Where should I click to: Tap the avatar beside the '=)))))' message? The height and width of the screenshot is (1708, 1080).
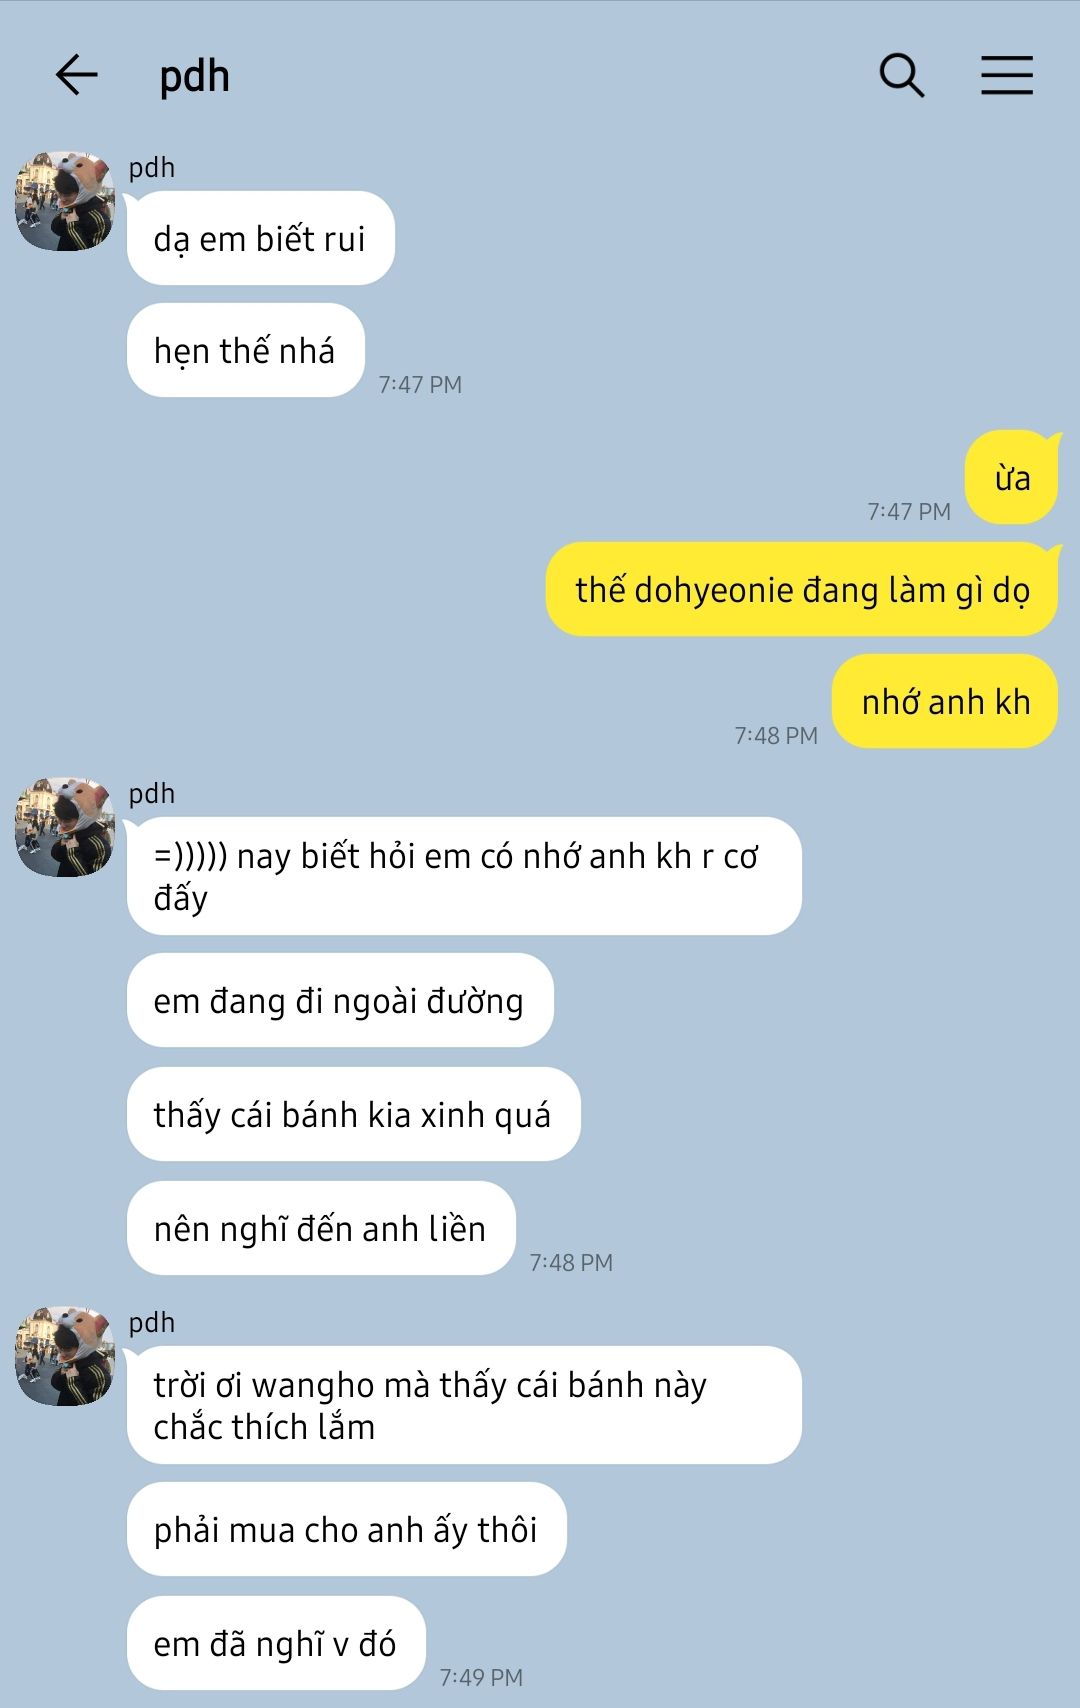(65, 827)
